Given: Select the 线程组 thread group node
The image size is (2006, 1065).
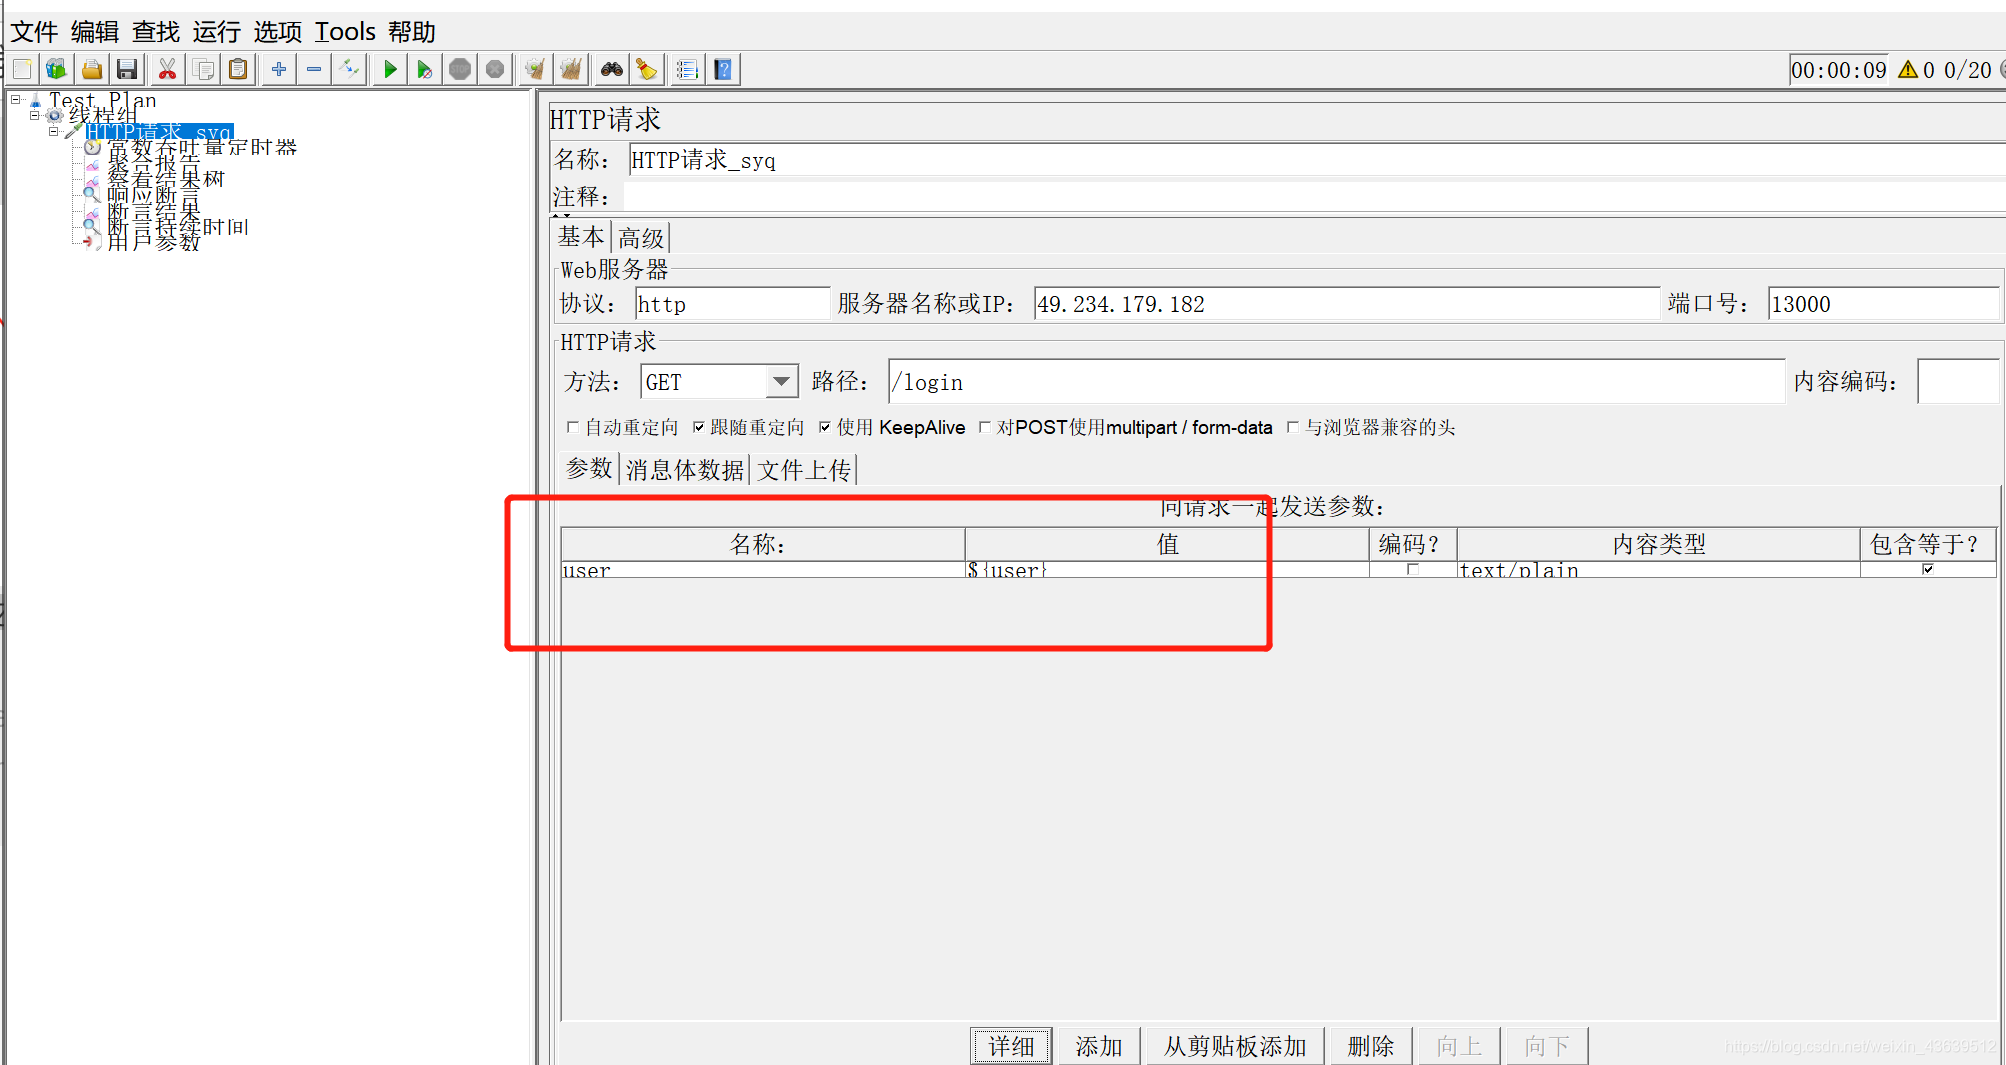Looking at the screenshot, I should [102, 115].
